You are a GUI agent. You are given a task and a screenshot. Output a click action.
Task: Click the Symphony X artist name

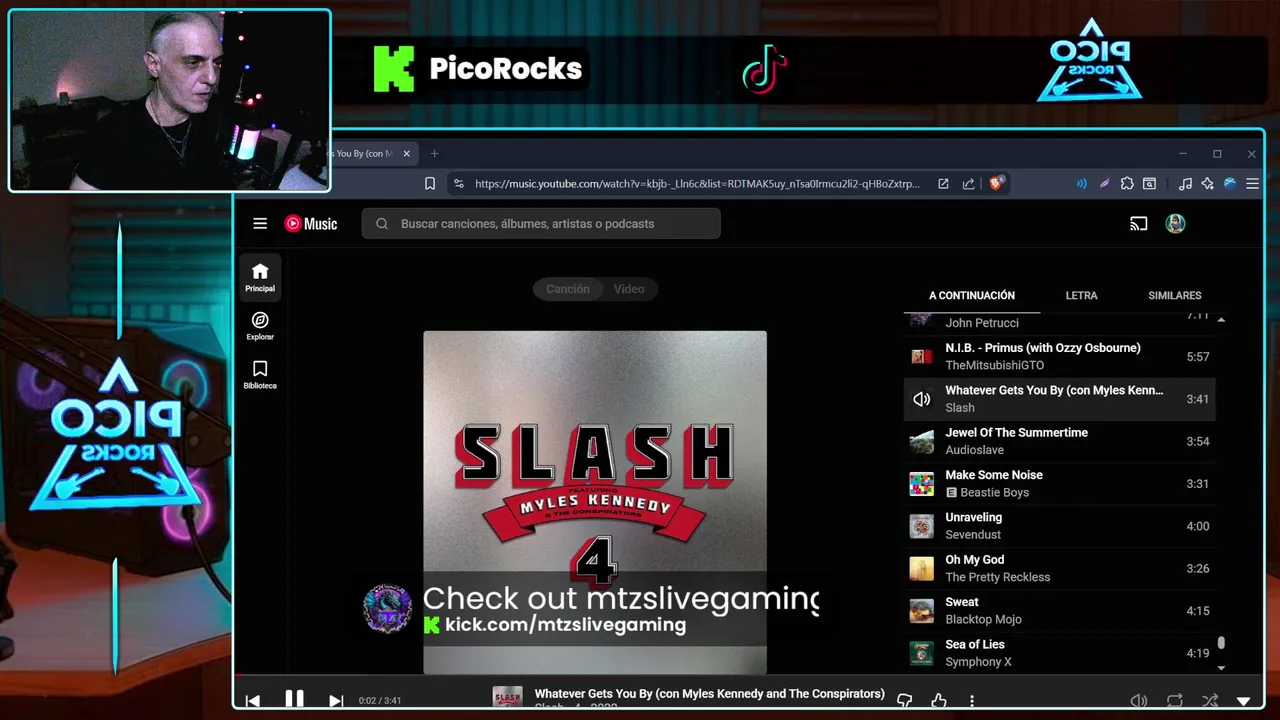click(978, 662)
